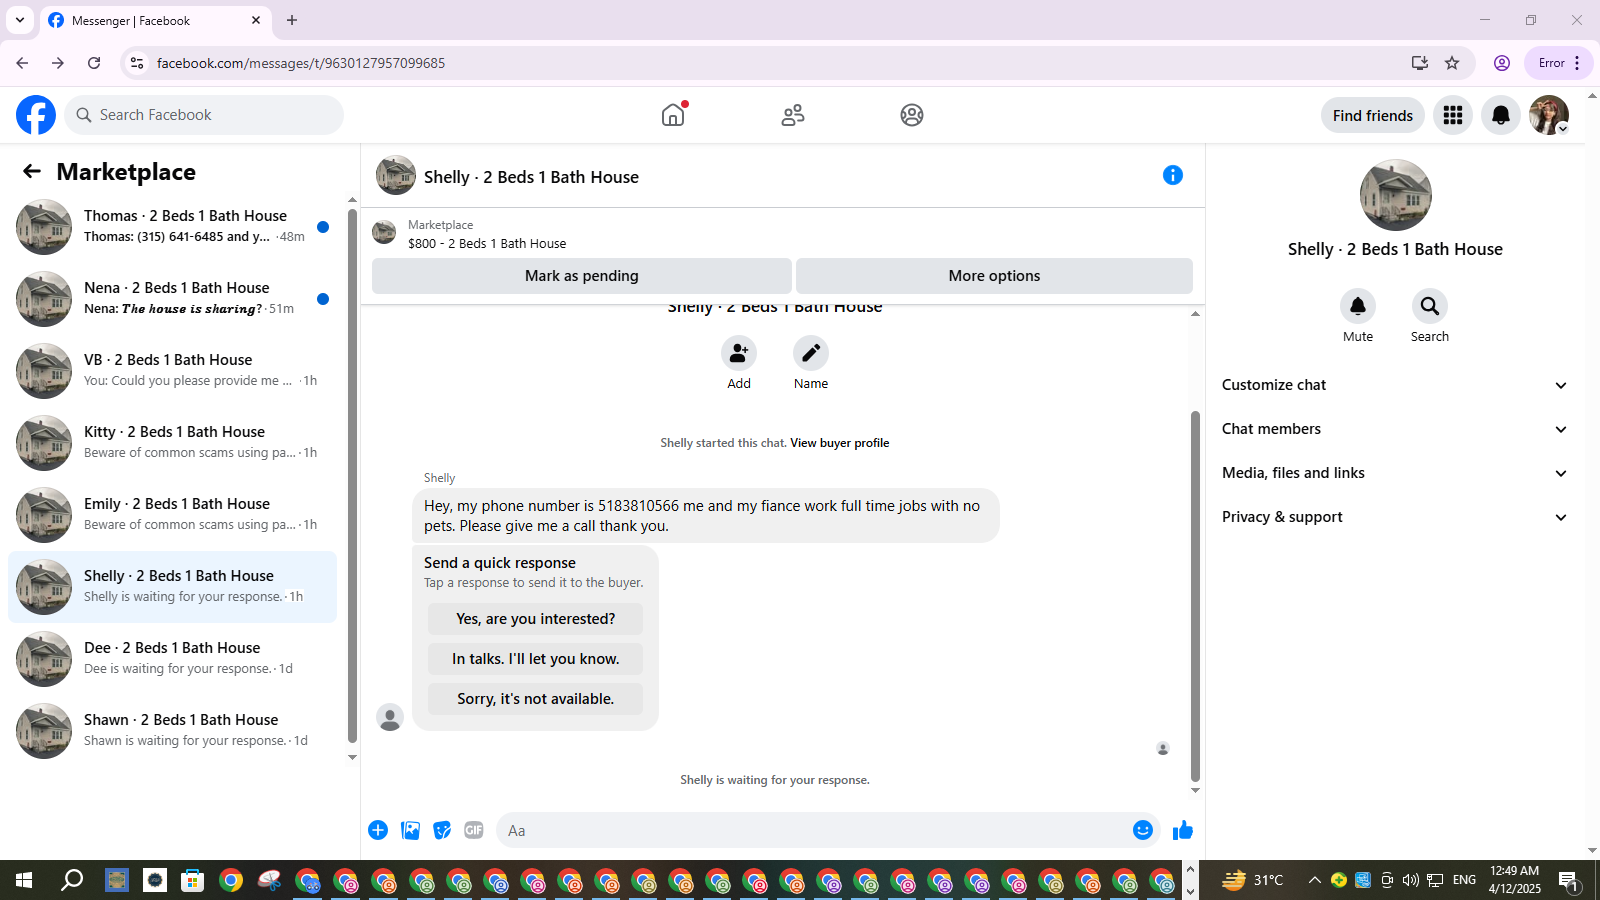1600x900 pixels.
Task: Open the tab search dropdown arrow
Action: coord(20,20)
